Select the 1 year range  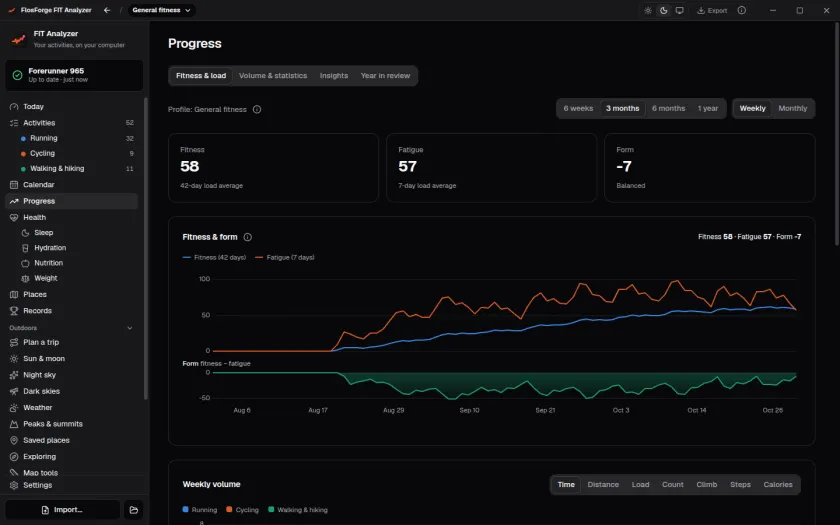point(708,108)
